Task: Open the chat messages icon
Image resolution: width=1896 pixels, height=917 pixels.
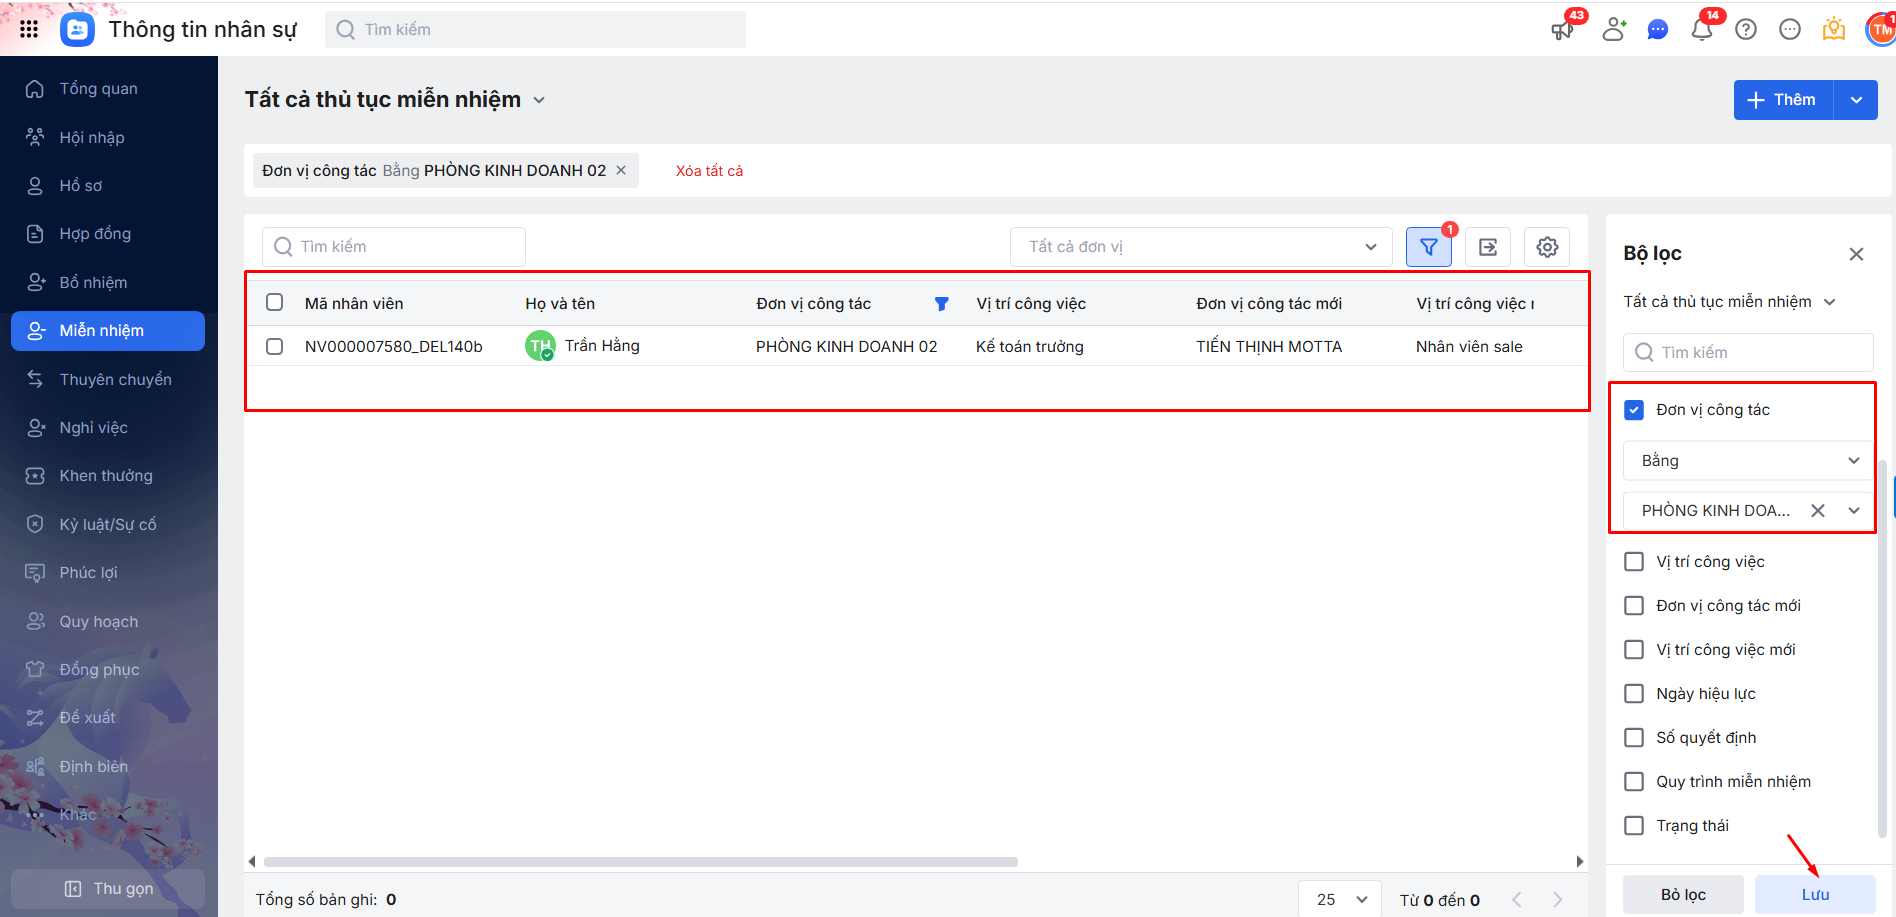Action: pyautogui.click(x=1657, y=30)
